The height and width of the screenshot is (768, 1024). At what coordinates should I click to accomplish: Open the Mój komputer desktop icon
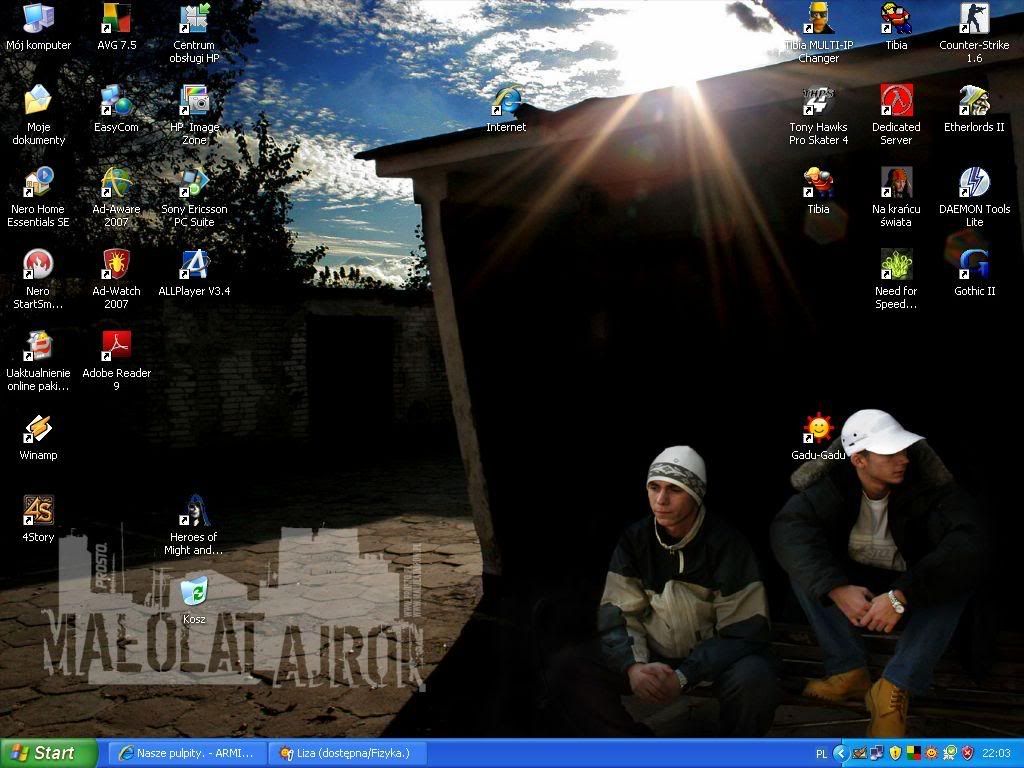pyautogui.click(x=38, y=19)
